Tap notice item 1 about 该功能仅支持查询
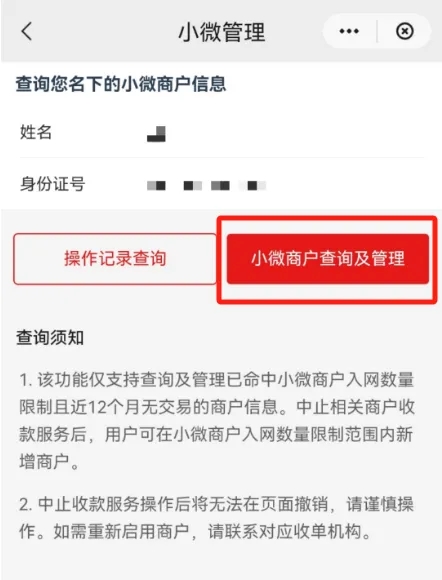This screenshot has height=580, width=442. (x=217, y=421)
